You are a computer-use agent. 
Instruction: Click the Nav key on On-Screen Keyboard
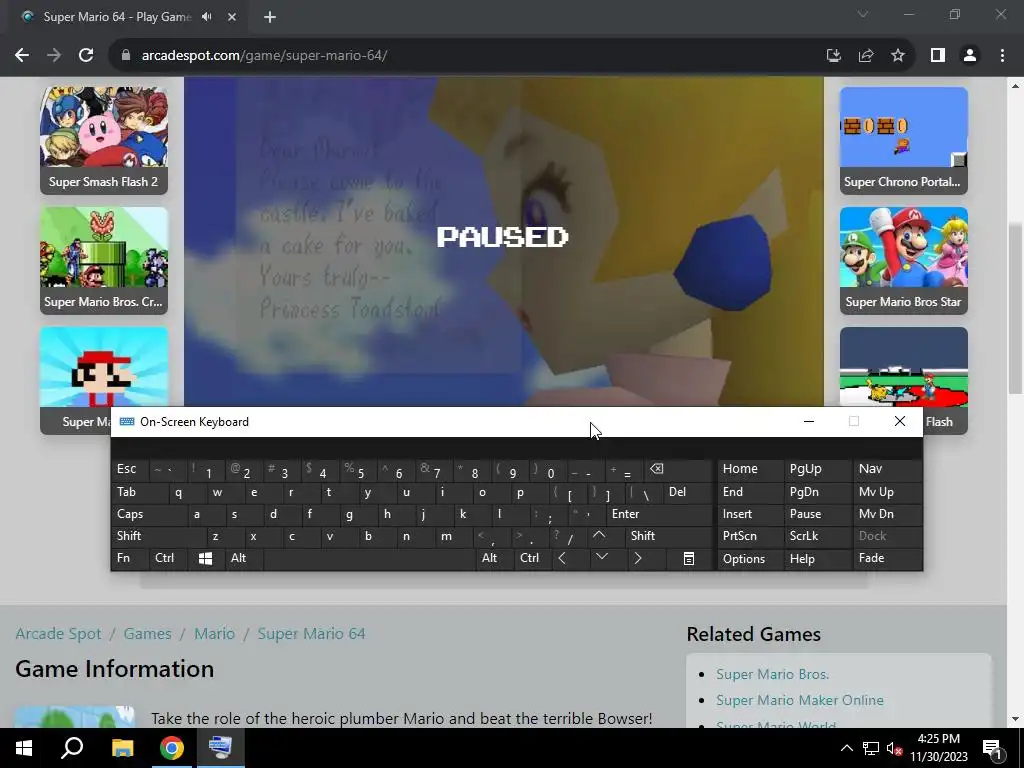point(887,470)
